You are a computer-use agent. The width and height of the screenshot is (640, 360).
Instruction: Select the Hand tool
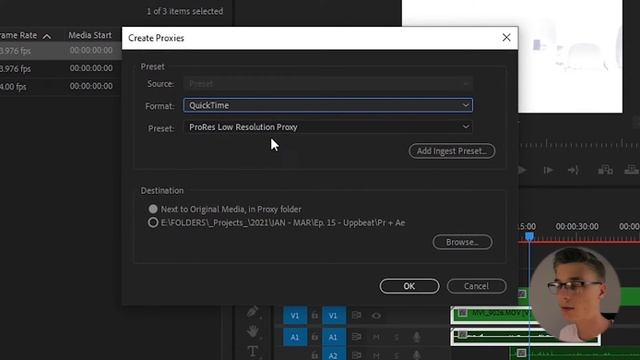[x=252, y=331]
